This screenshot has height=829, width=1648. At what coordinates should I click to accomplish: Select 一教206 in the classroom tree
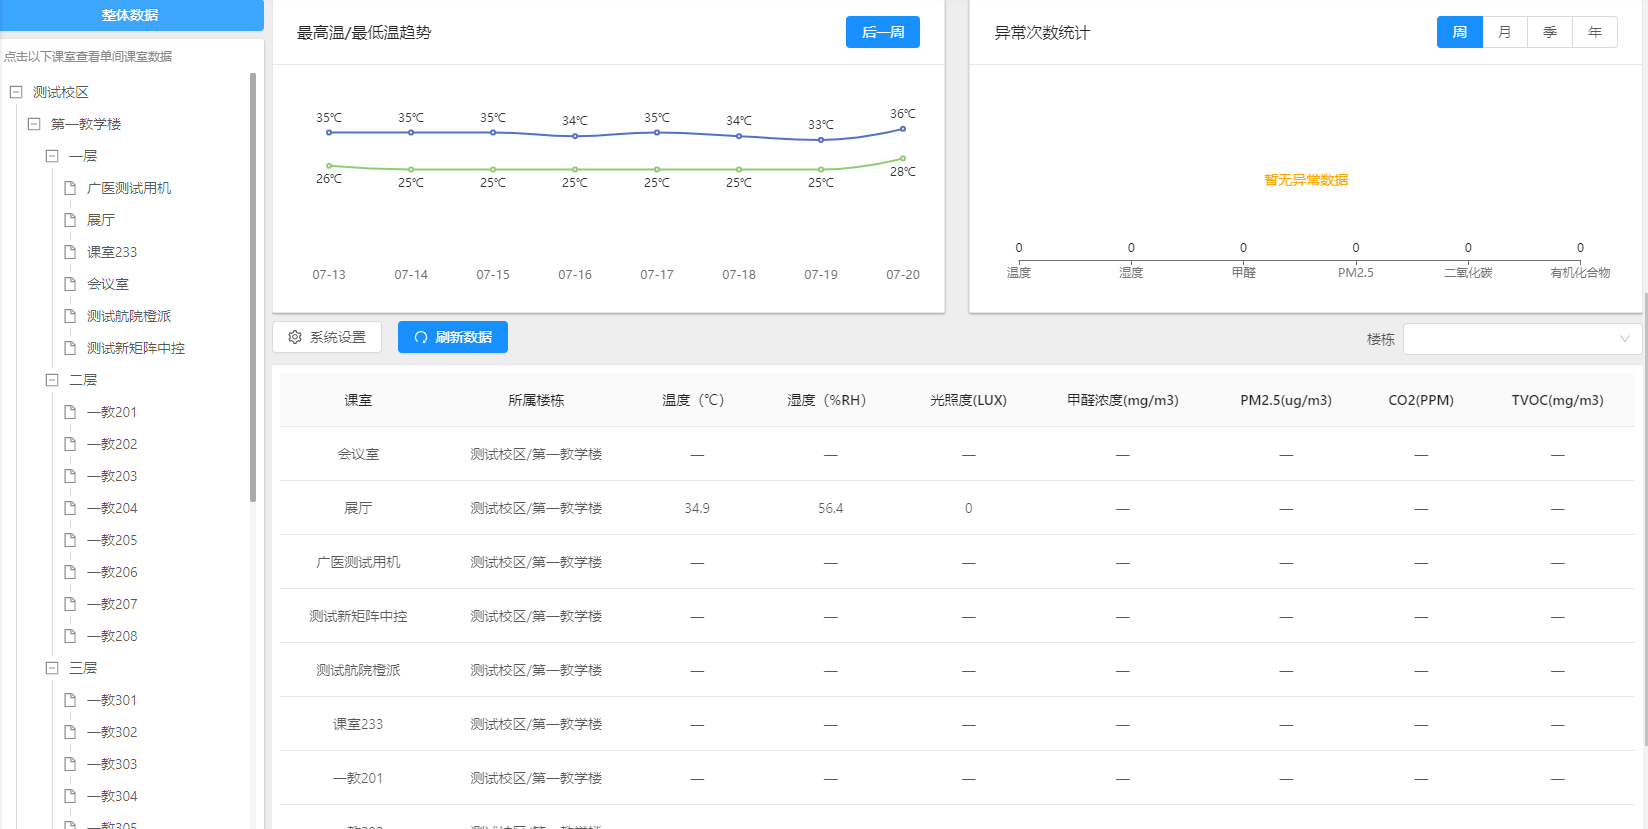(x=112, y=572)
